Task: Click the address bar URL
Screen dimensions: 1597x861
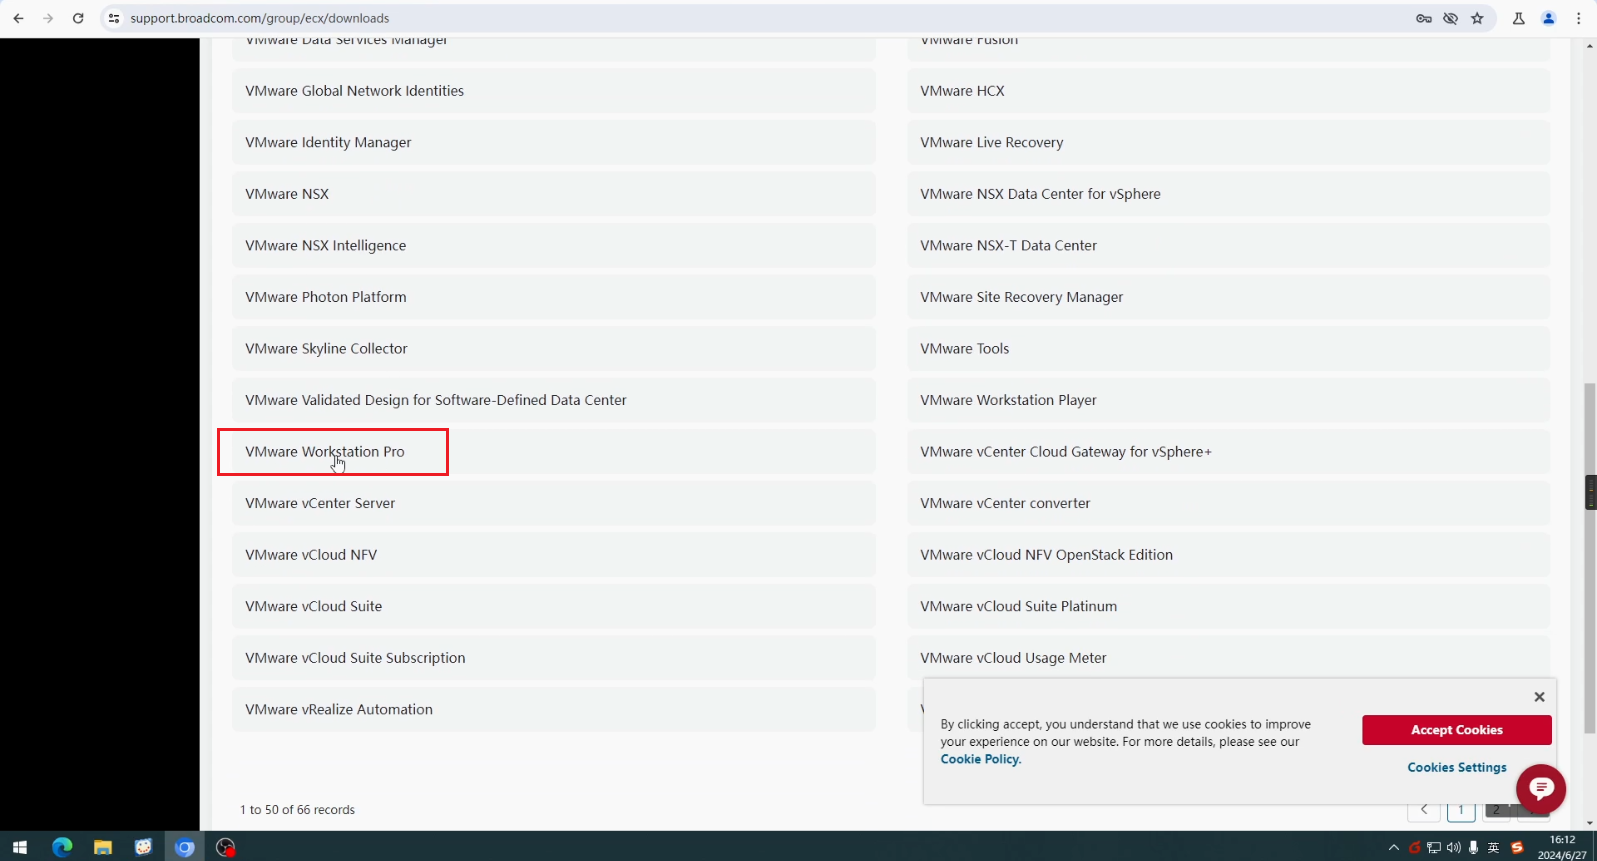Action: click(x=260, y=18)
